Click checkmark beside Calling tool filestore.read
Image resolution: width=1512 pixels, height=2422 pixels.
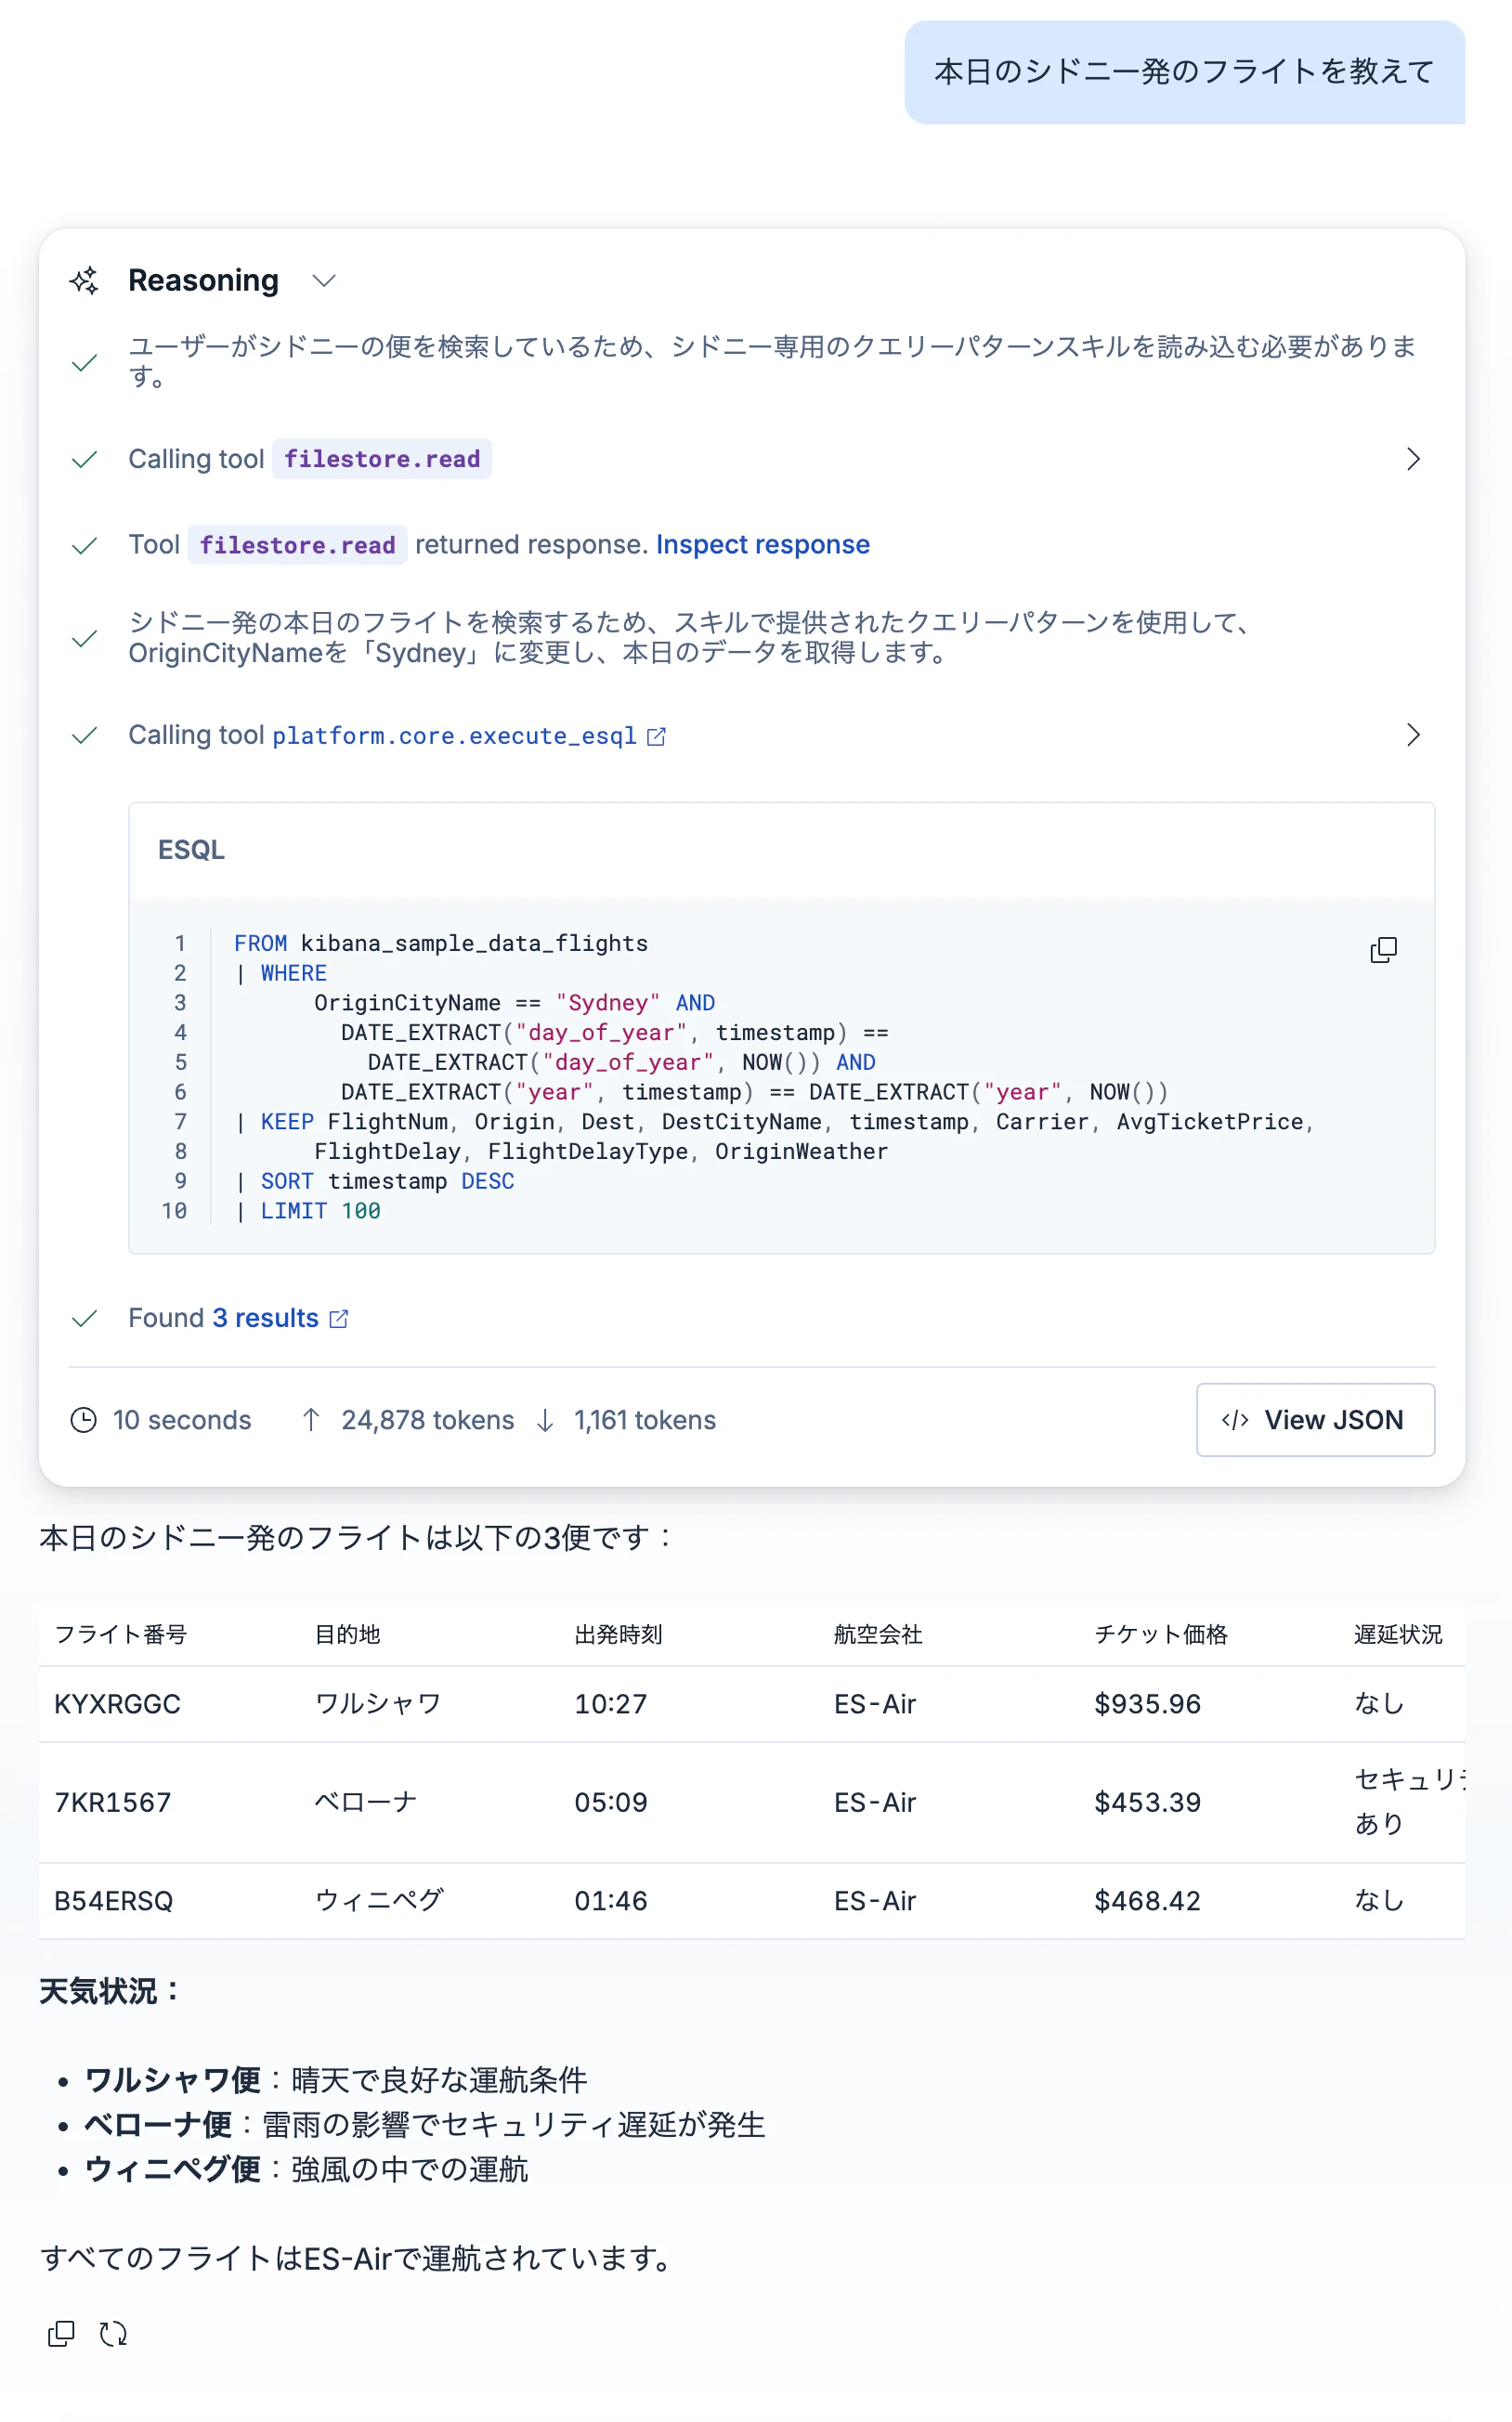point(85,459)
